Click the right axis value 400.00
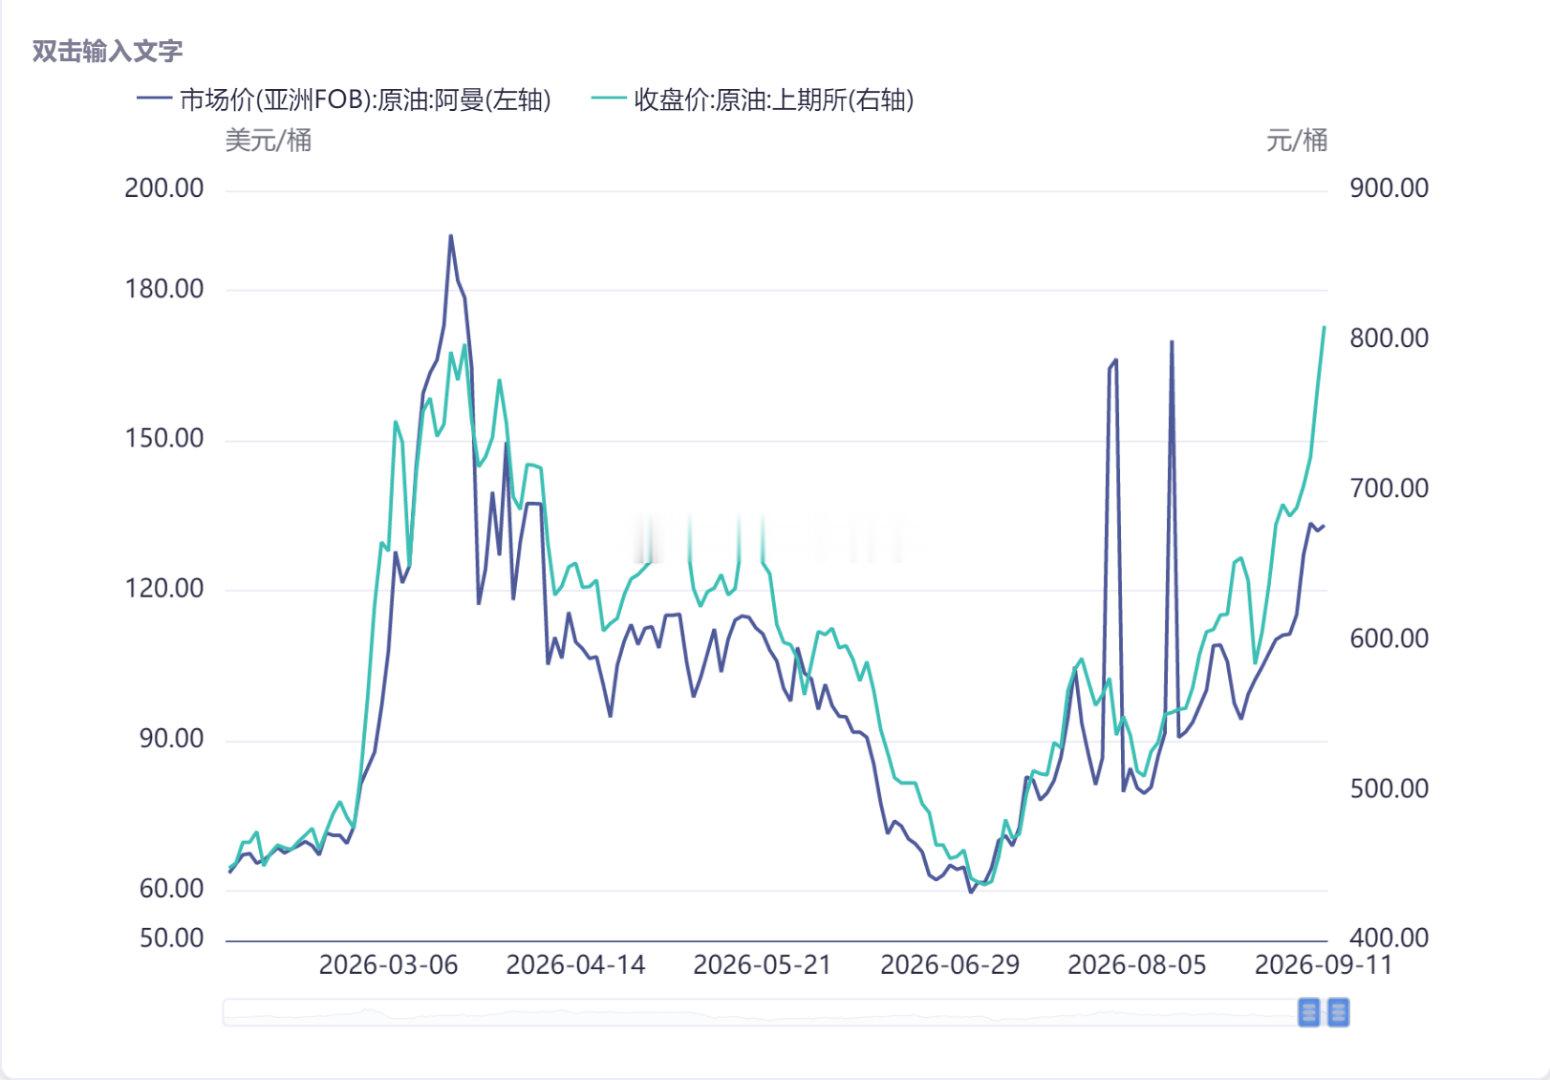The image size is (1550, 1080). 1389,938
